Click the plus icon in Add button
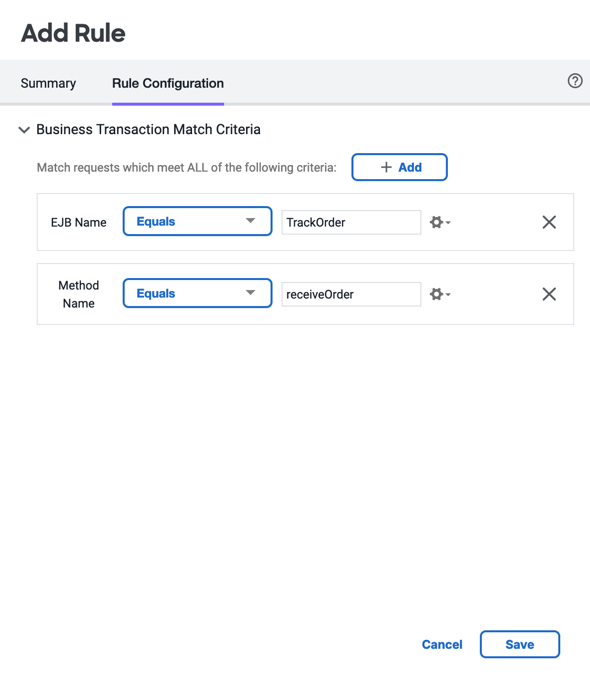The image size is (590, 689). pos(386,167)
